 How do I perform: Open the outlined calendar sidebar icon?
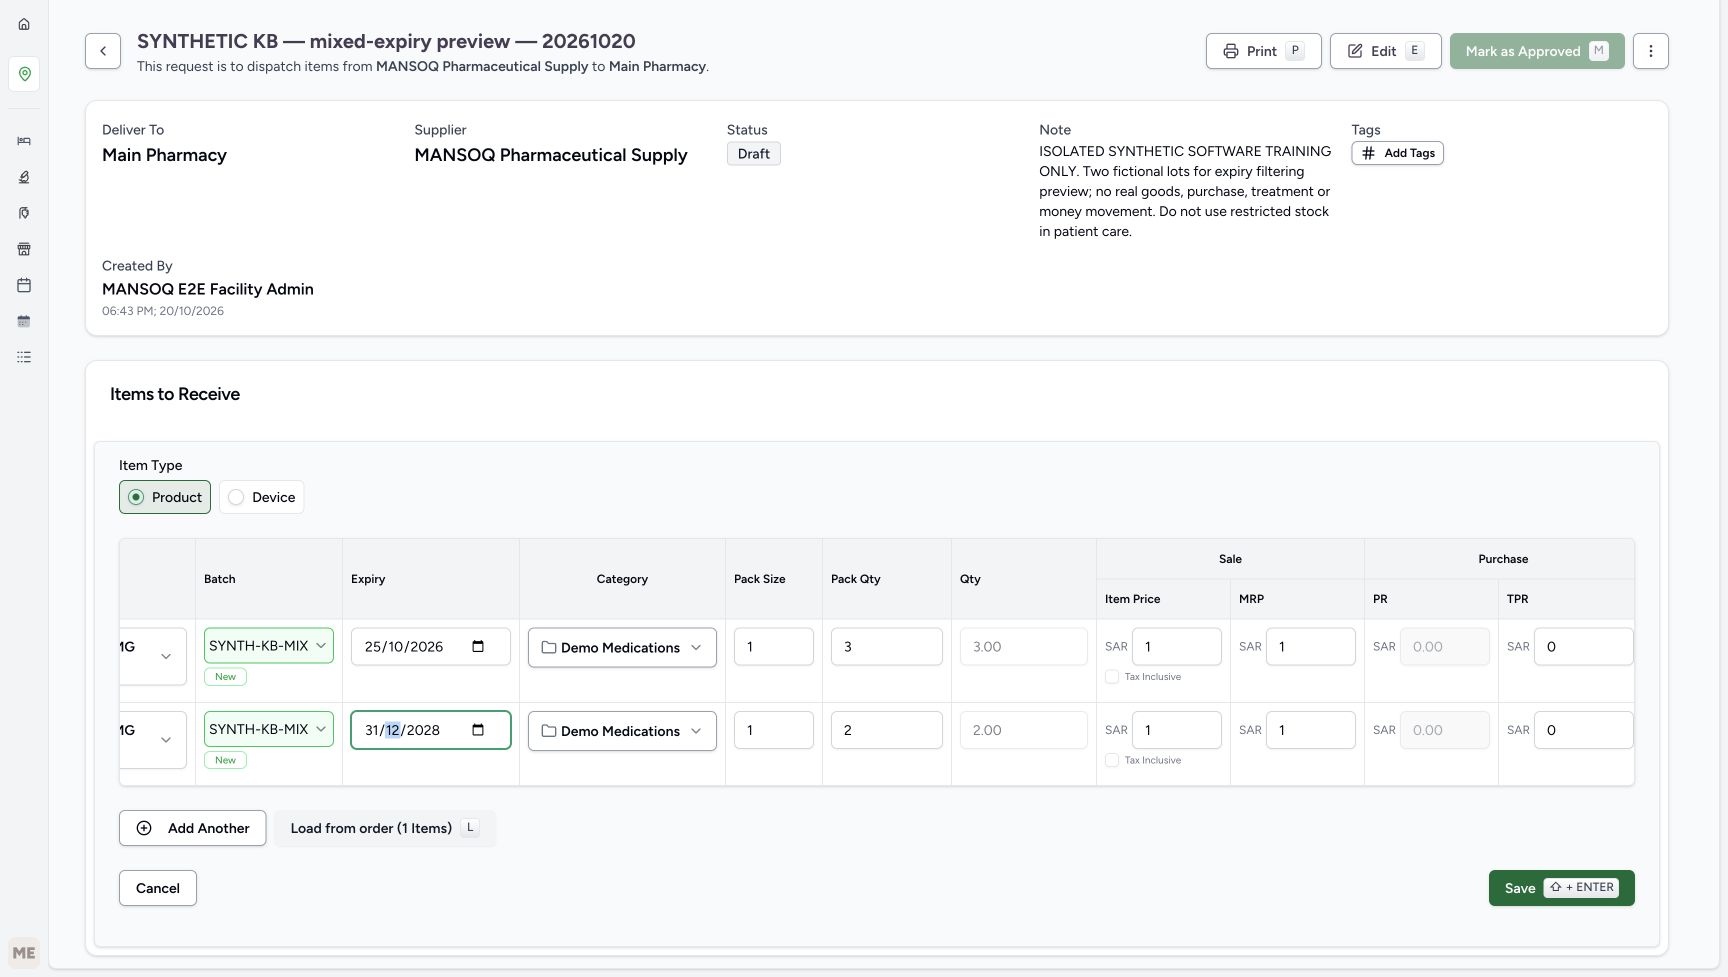(x=24, y=285)
